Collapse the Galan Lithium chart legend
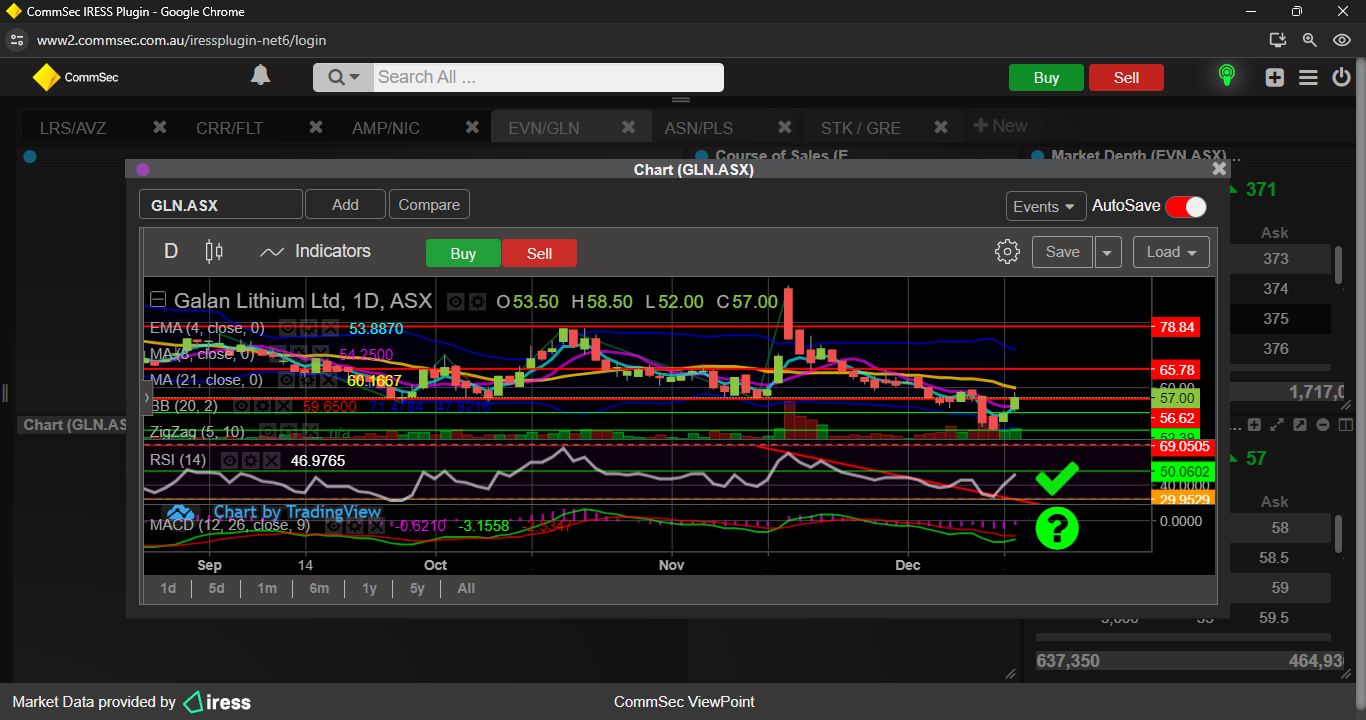 click(x=158, y=299)
